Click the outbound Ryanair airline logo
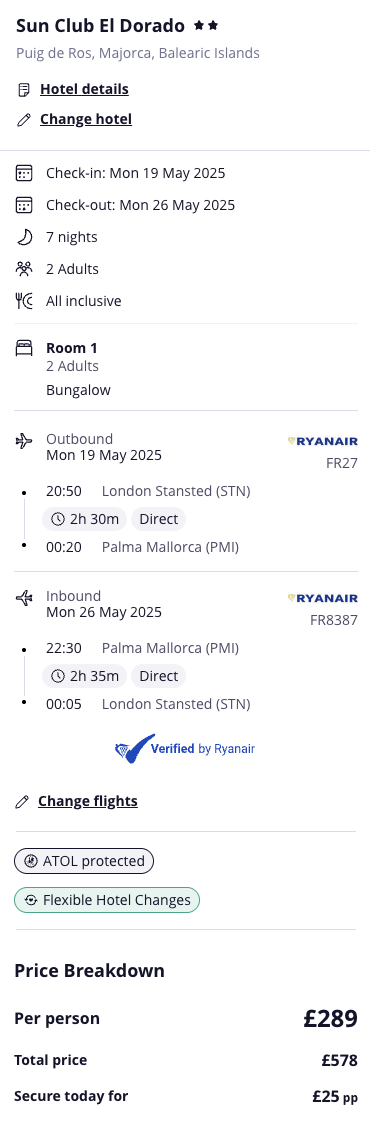 [323, 441]
